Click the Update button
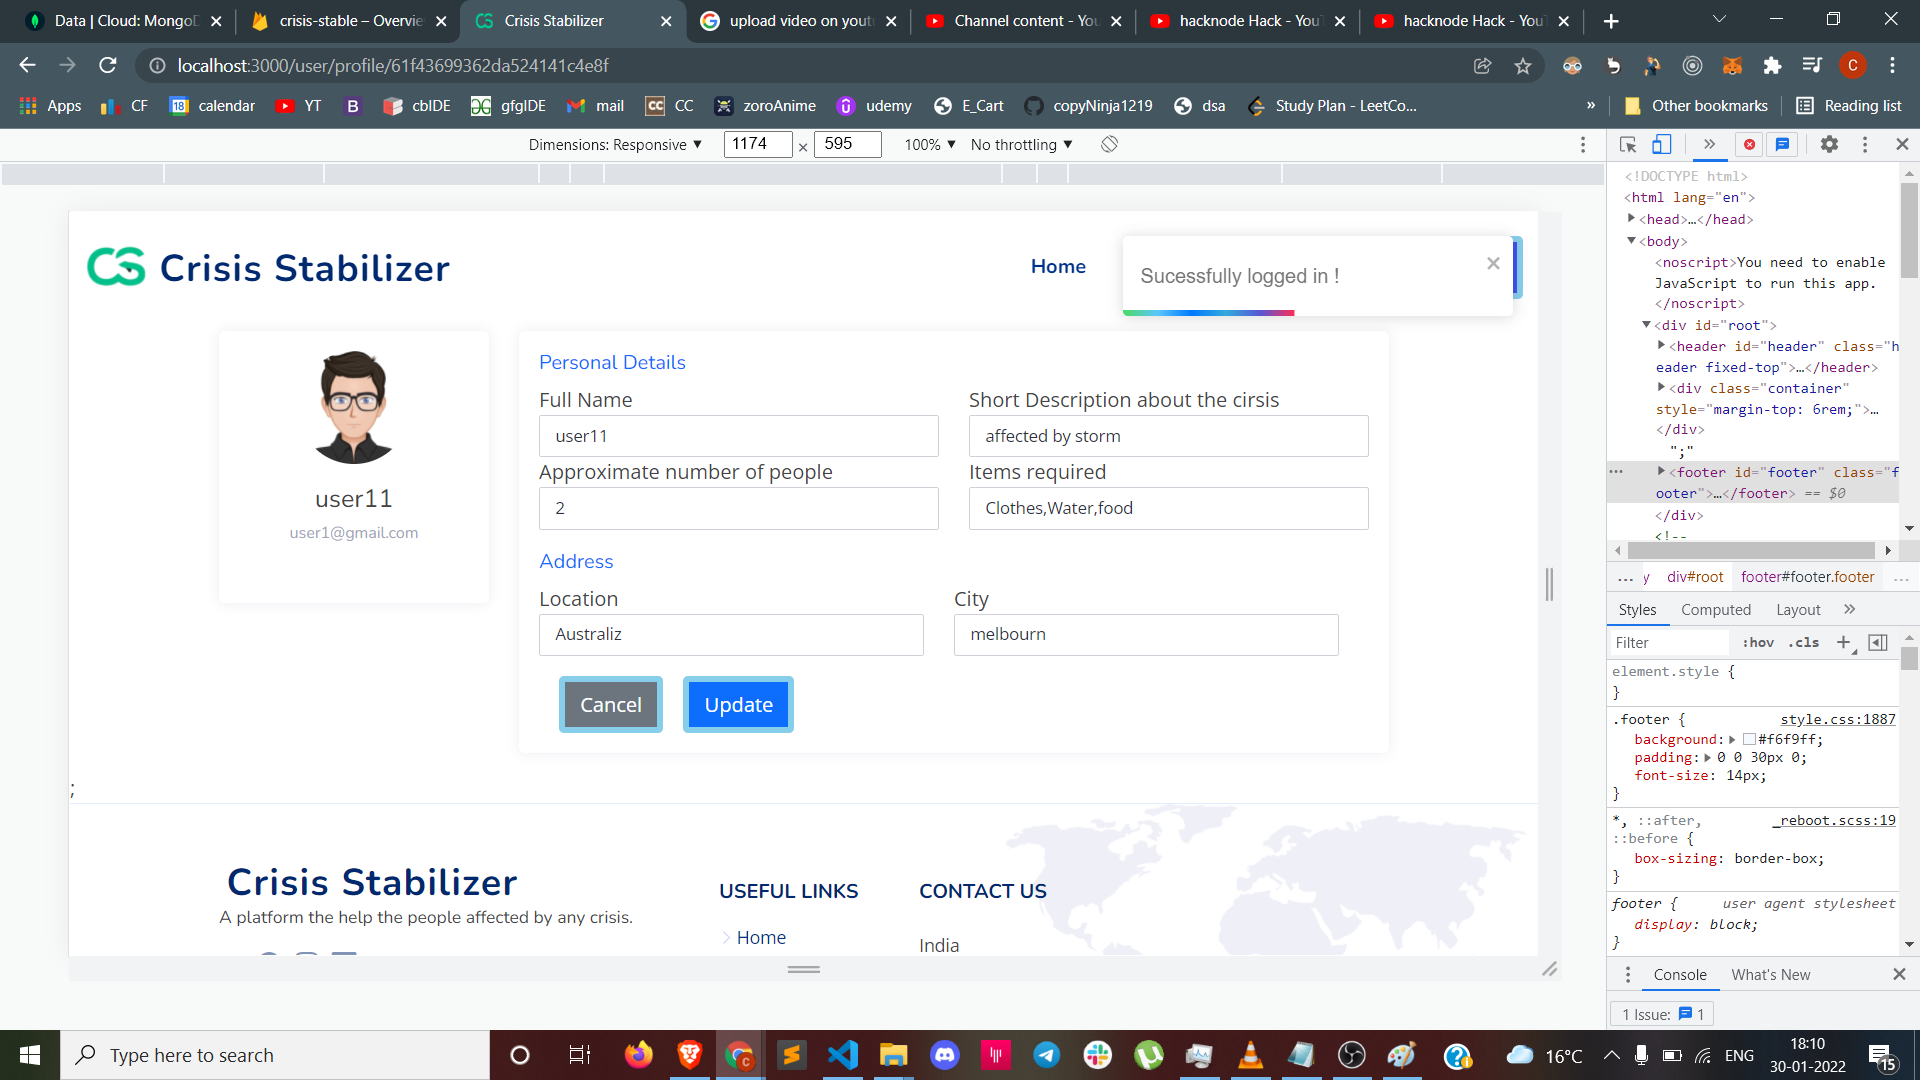 click(738, 705)
